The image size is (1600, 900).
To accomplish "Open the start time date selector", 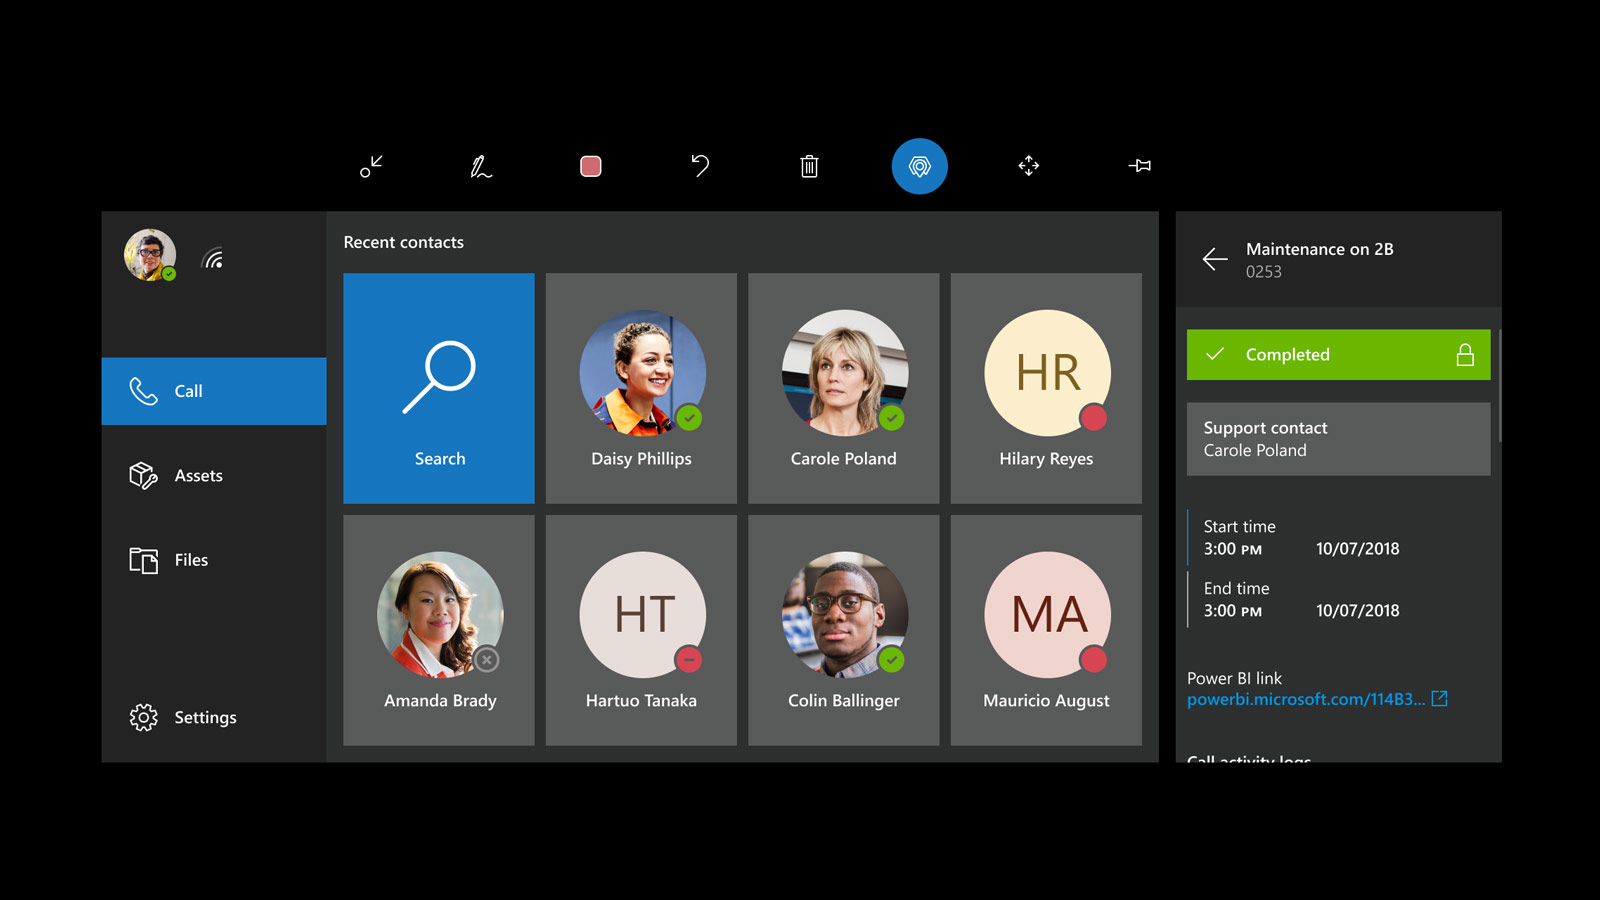I will click(x=1357, y=548).
